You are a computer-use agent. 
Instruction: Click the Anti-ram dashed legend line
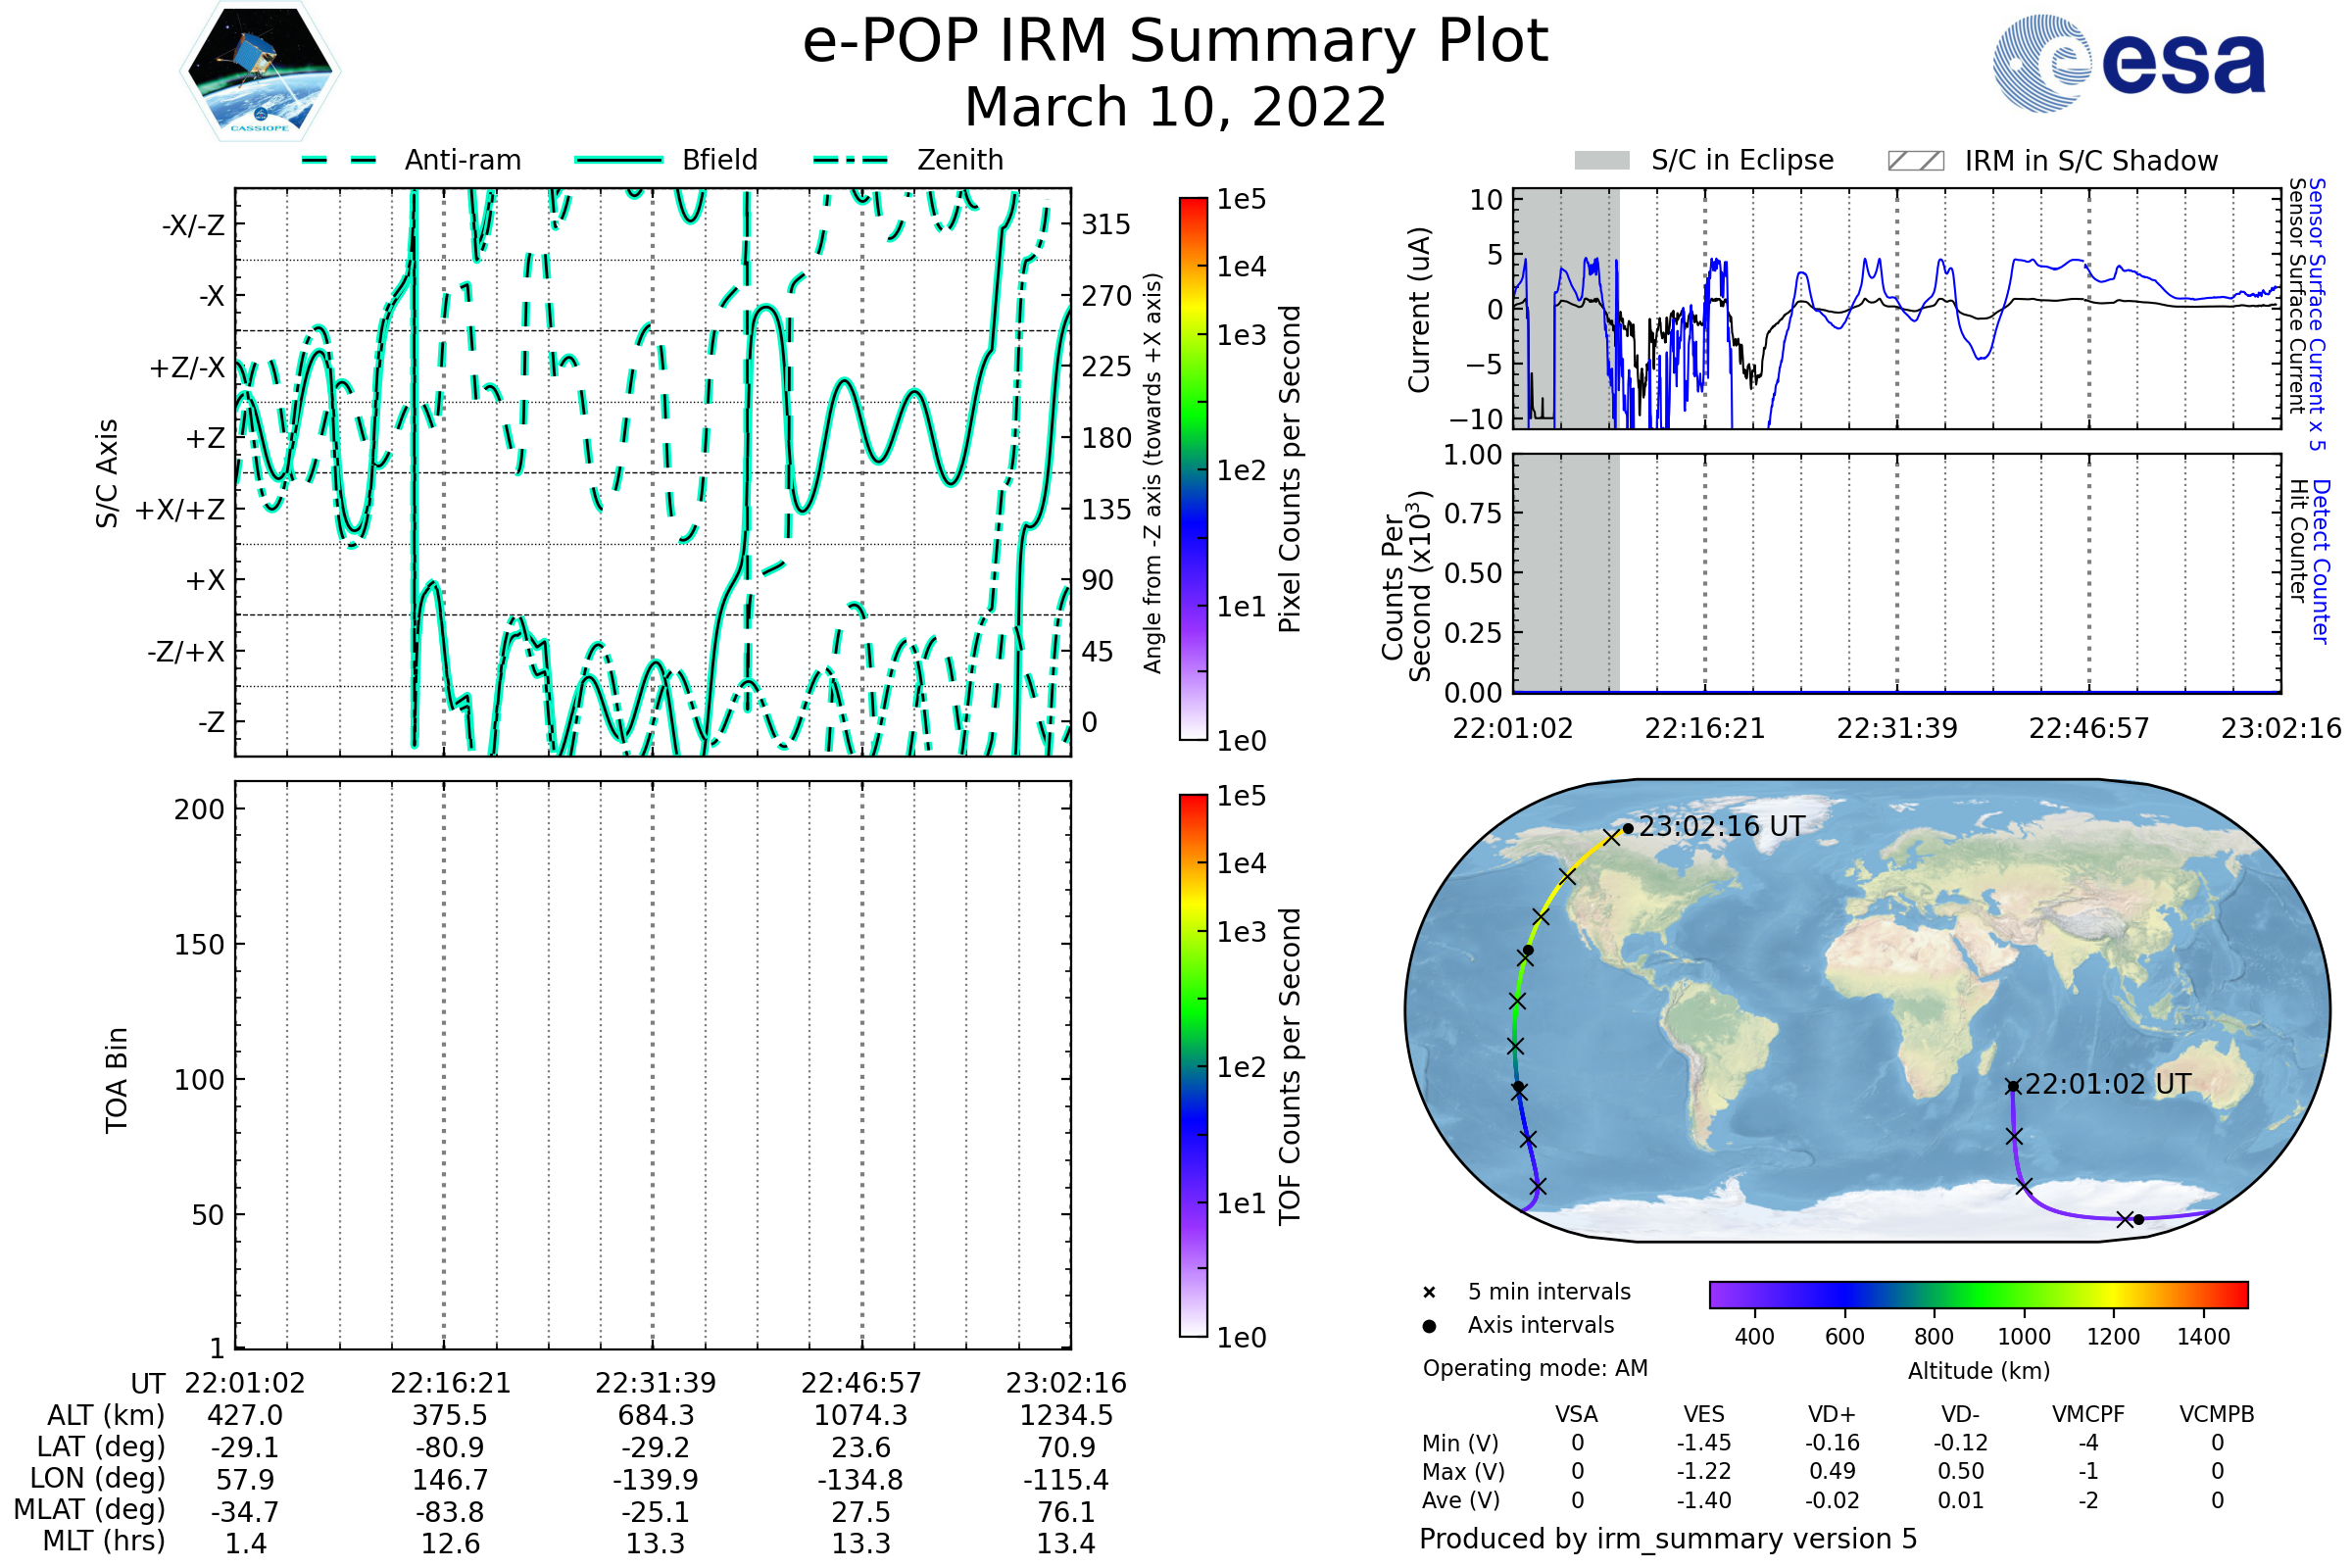[339, 160]
